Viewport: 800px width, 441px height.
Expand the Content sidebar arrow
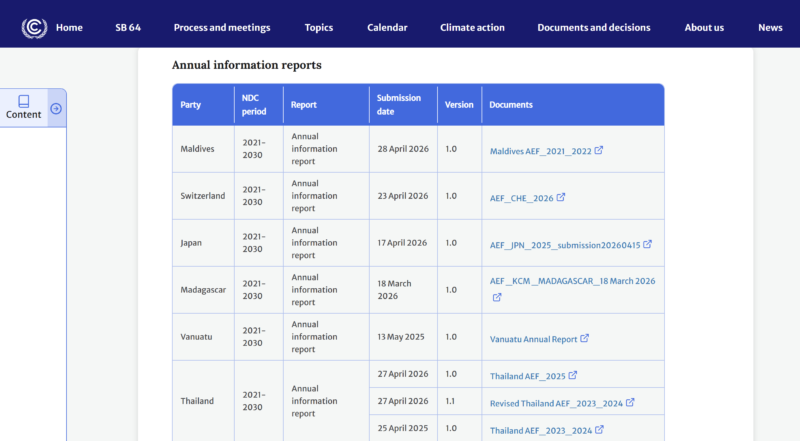(x=56, y=108)
